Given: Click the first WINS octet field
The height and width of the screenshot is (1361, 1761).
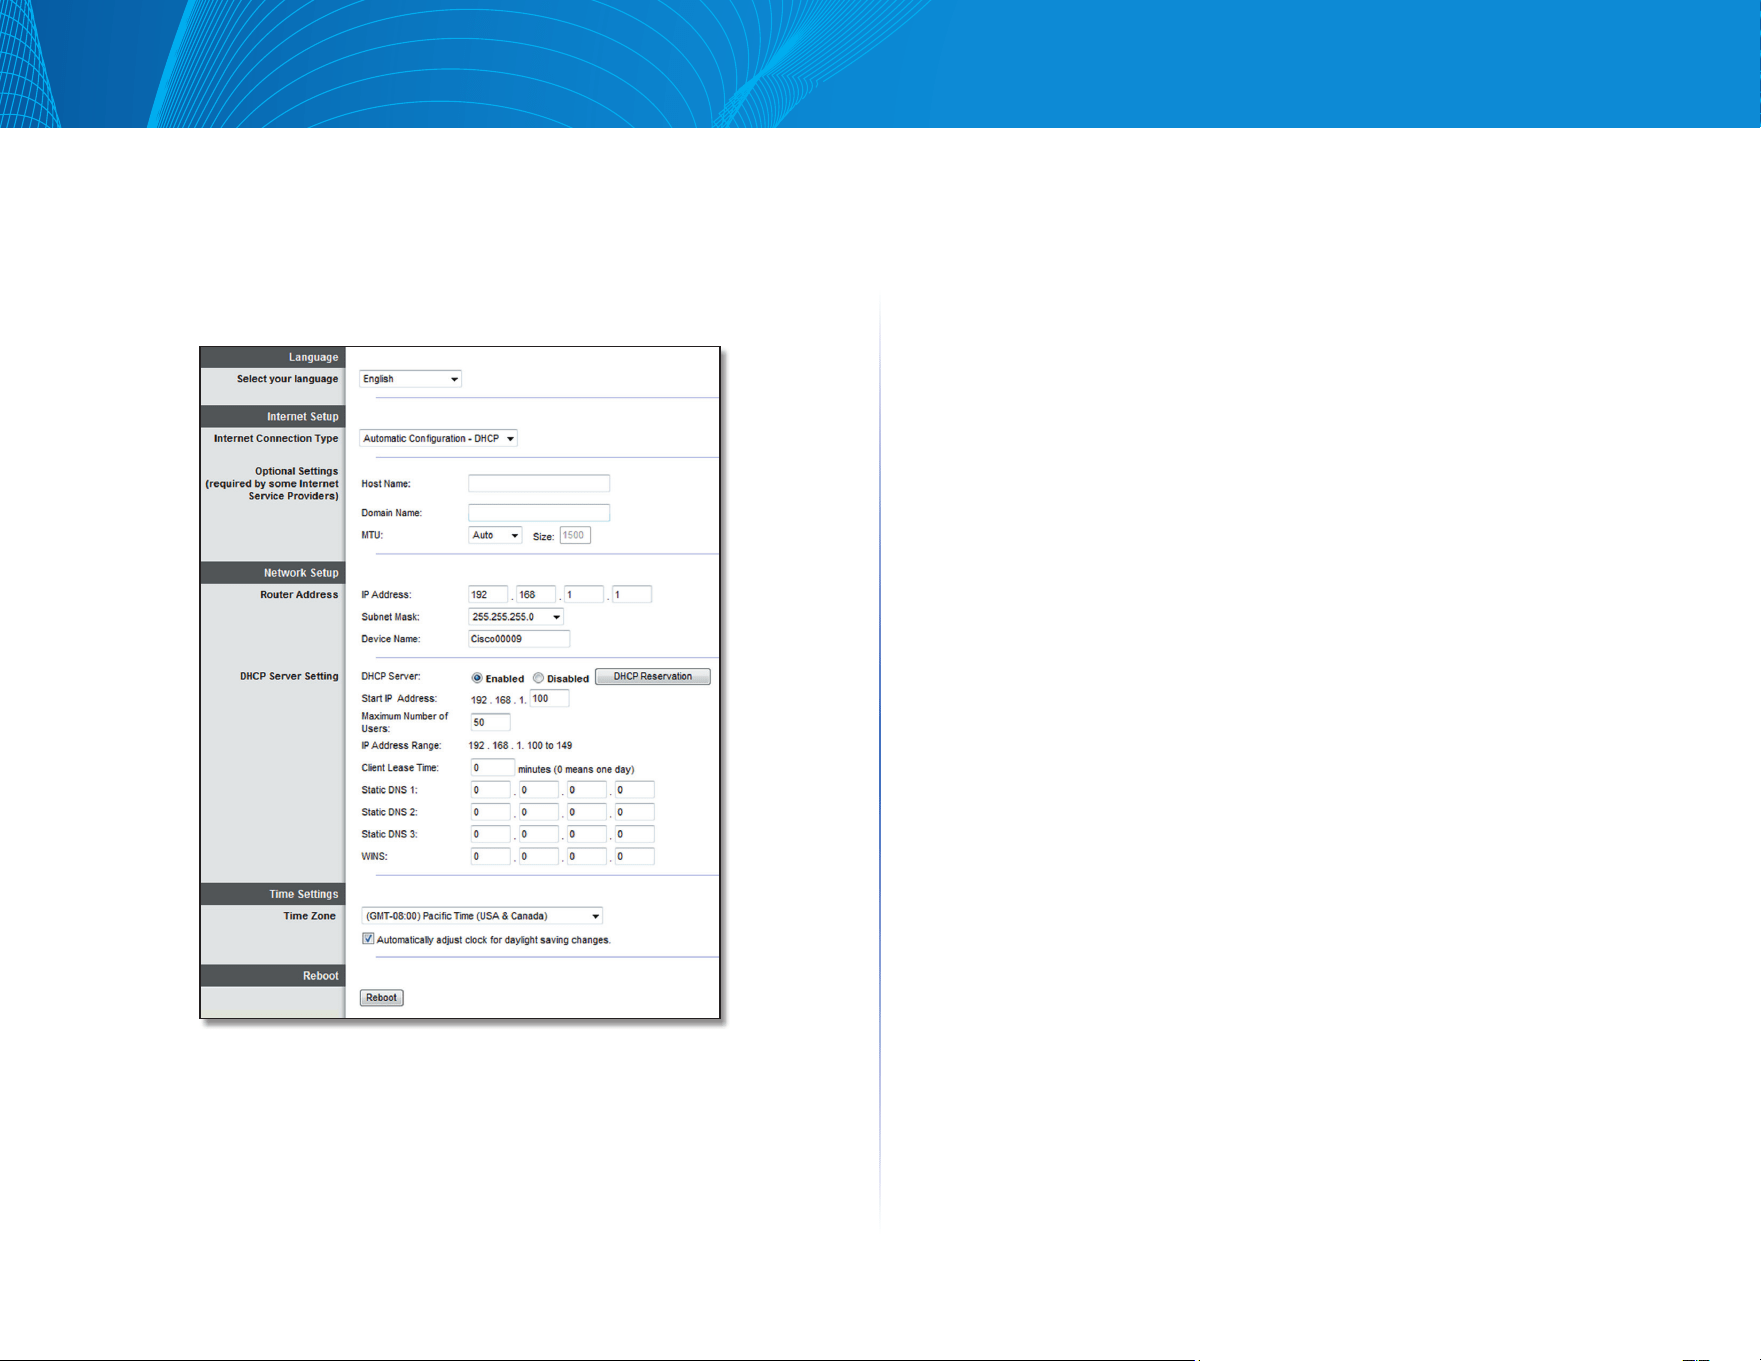Looking at the screenshot, I should [490, 856].
